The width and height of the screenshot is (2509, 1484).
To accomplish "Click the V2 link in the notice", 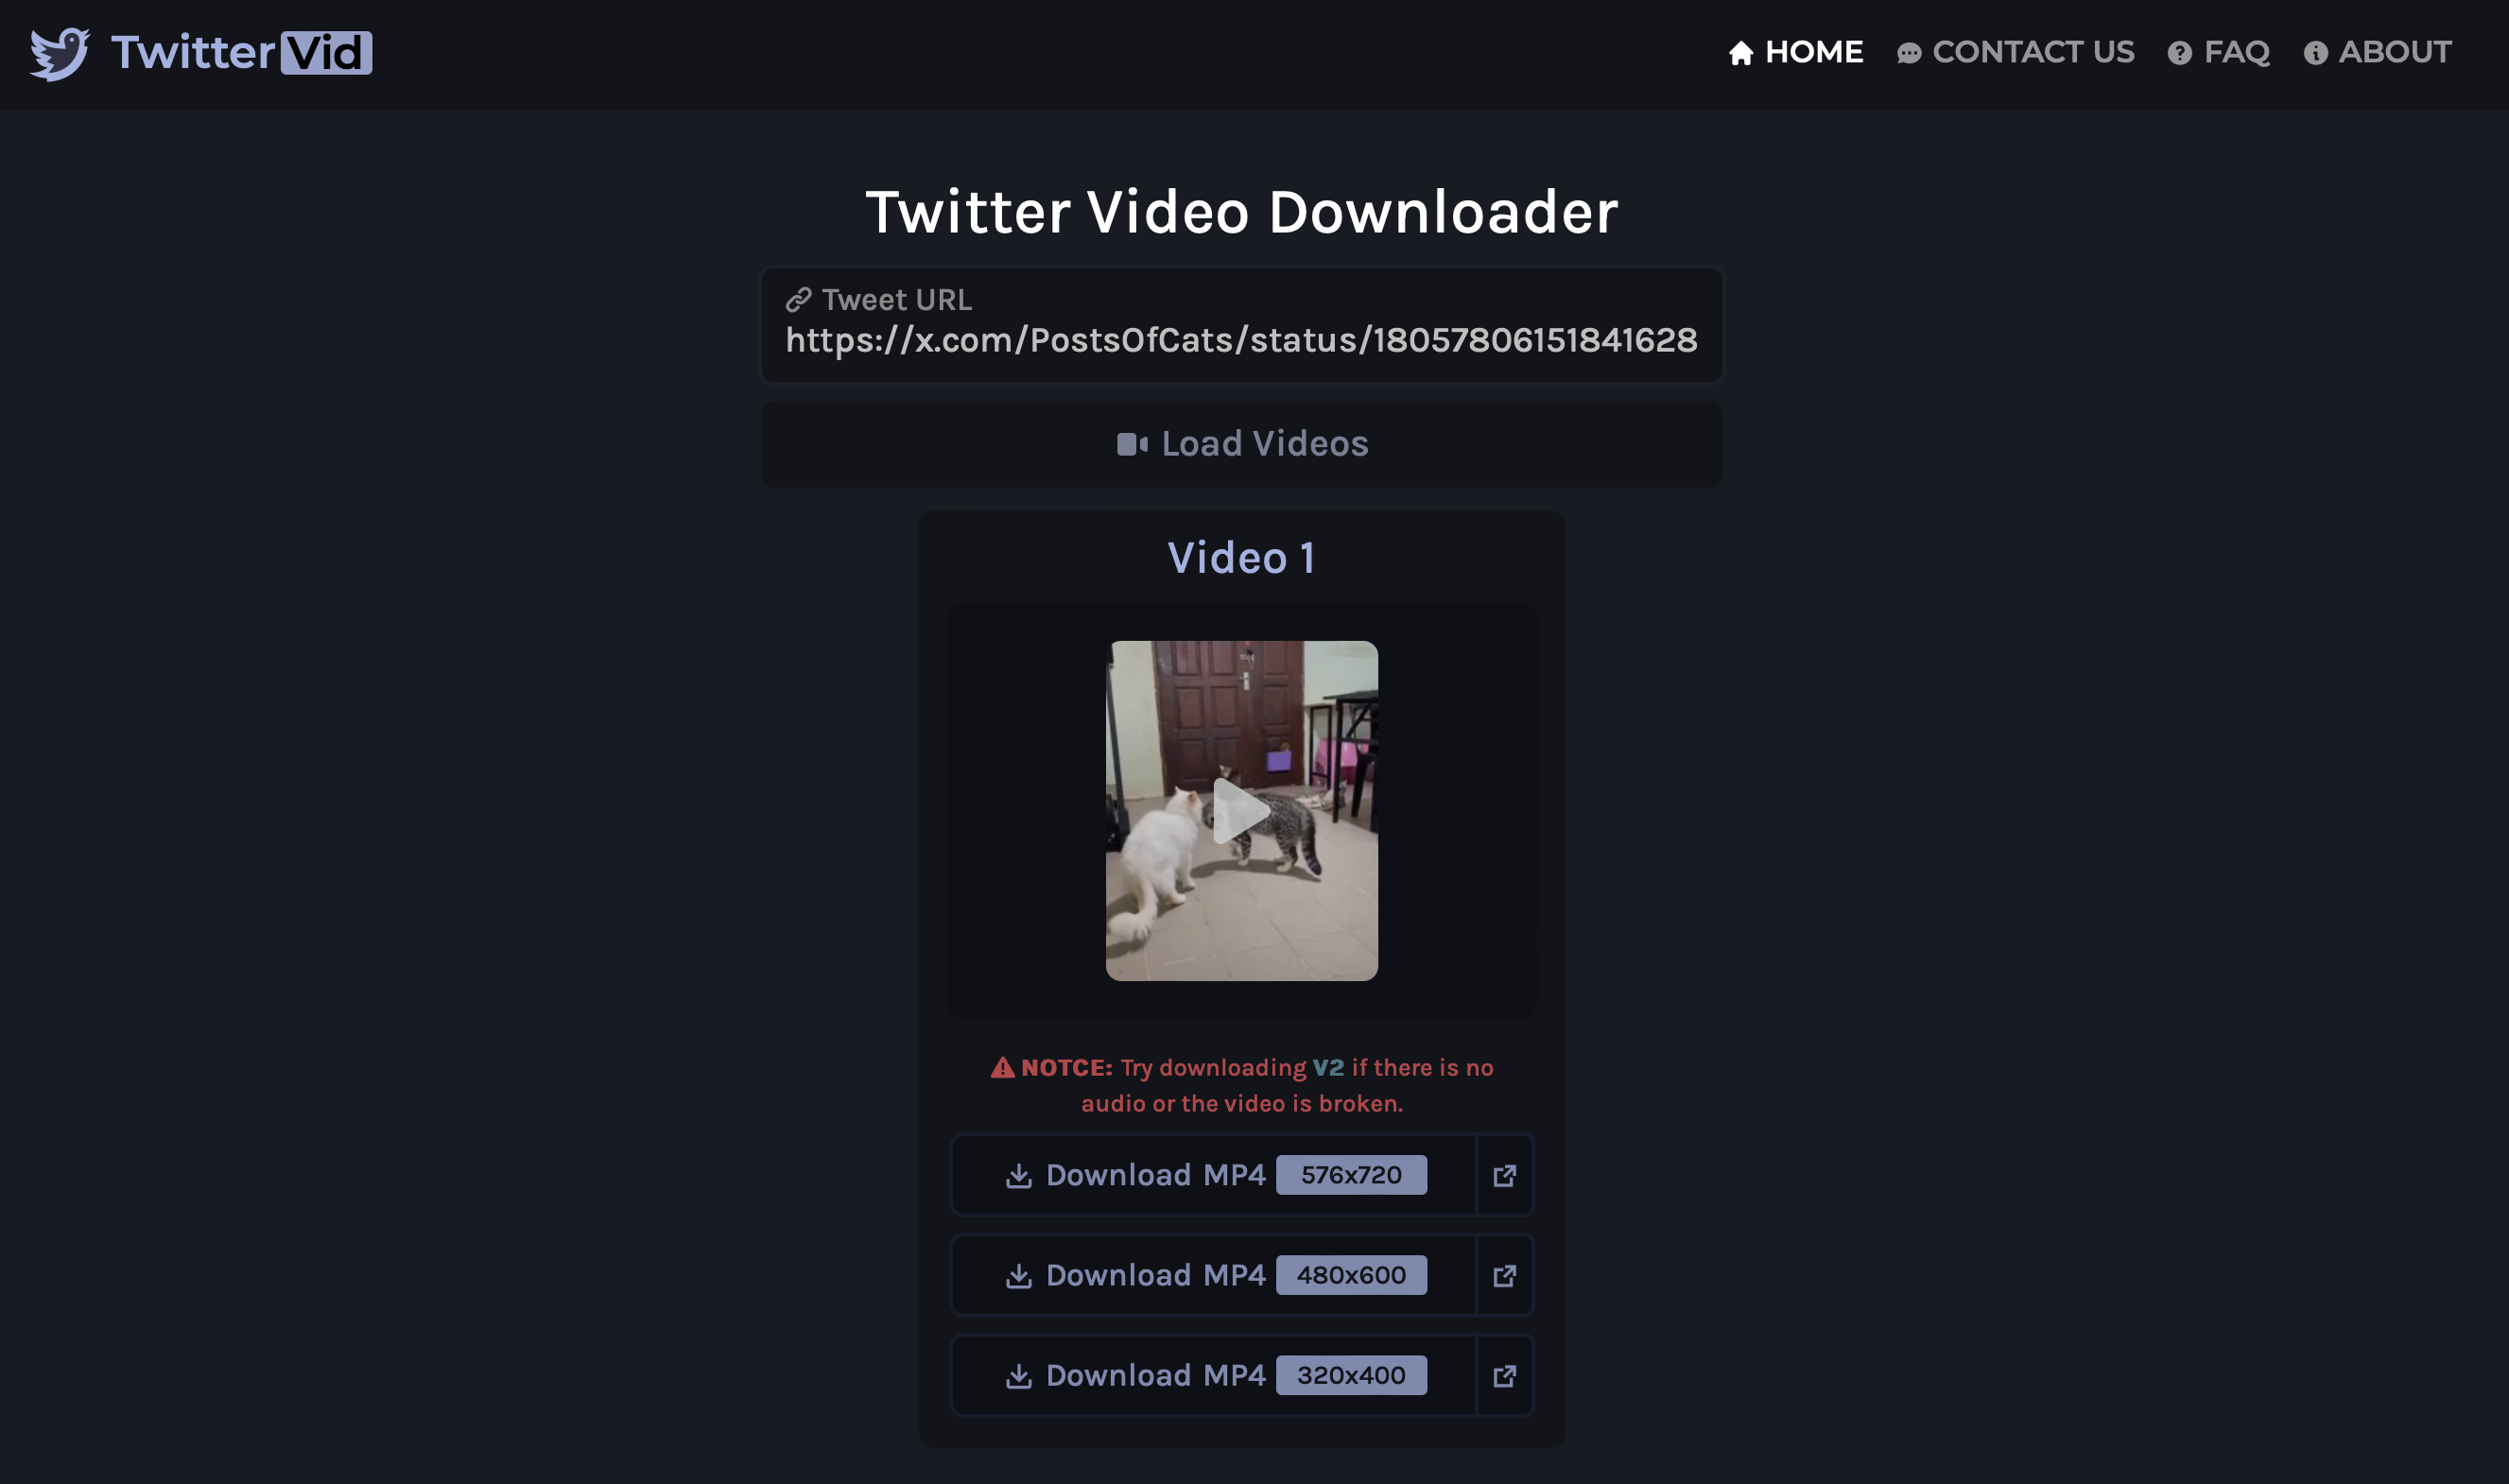I will coord(1327,1067).
